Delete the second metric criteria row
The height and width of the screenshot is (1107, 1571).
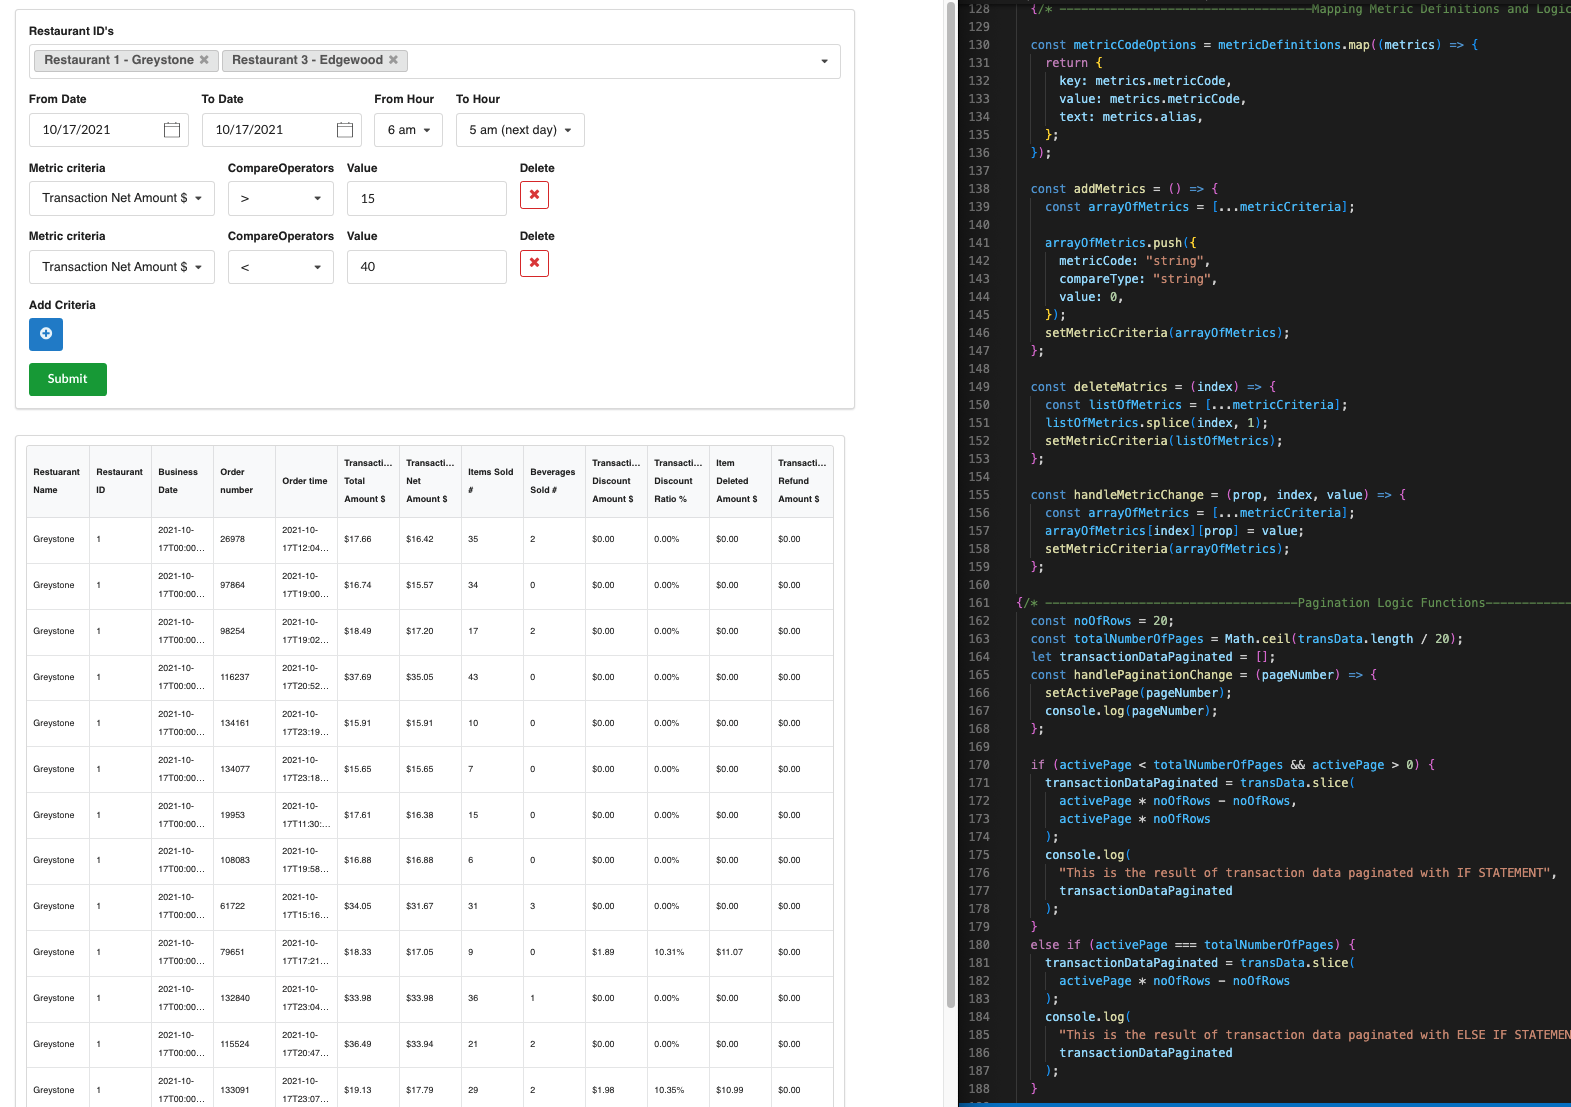click(534, 263)
